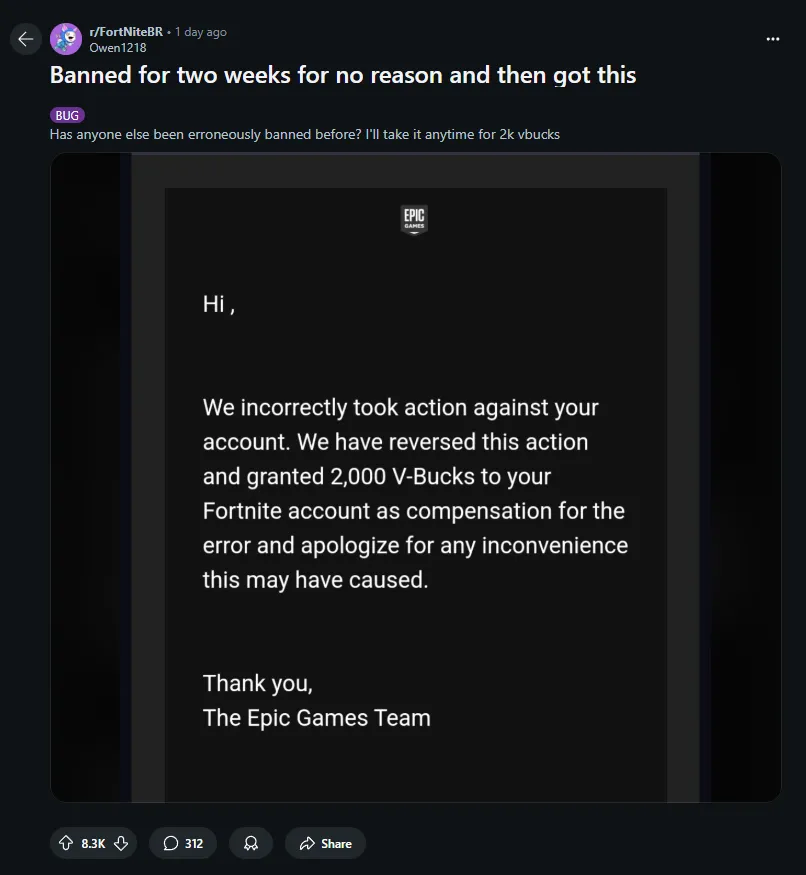Click the post title text

click(x=342, y=74)
